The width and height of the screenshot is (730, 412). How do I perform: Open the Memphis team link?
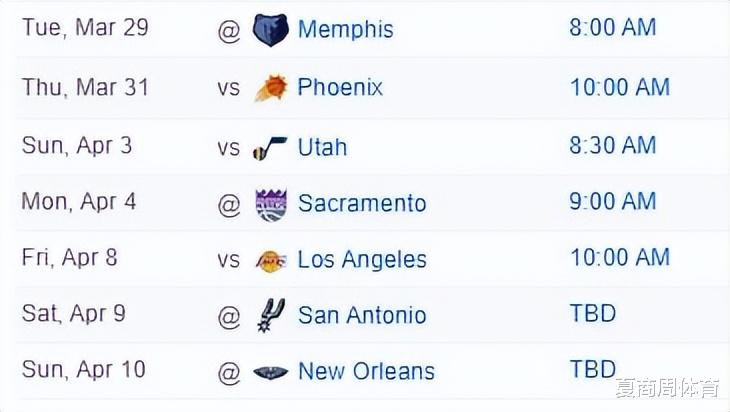345,29
